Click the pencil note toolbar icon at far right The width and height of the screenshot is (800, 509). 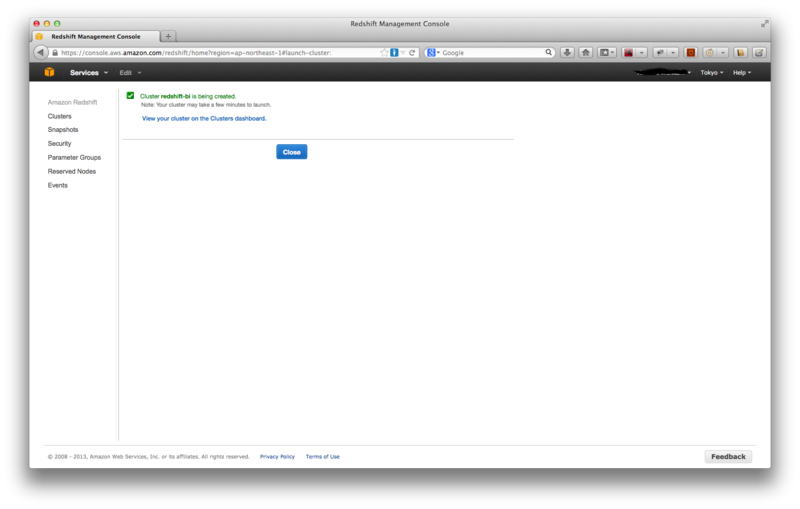[x=759, y=53]
